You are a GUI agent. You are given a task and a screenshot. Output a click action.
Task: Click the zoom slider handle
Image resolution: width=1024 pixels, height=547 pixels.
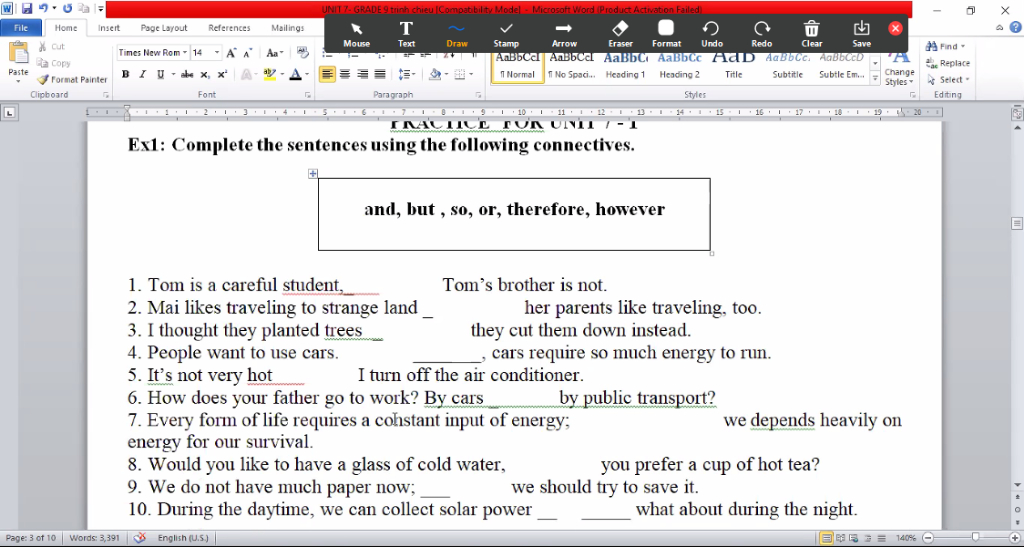coord(975,538)
